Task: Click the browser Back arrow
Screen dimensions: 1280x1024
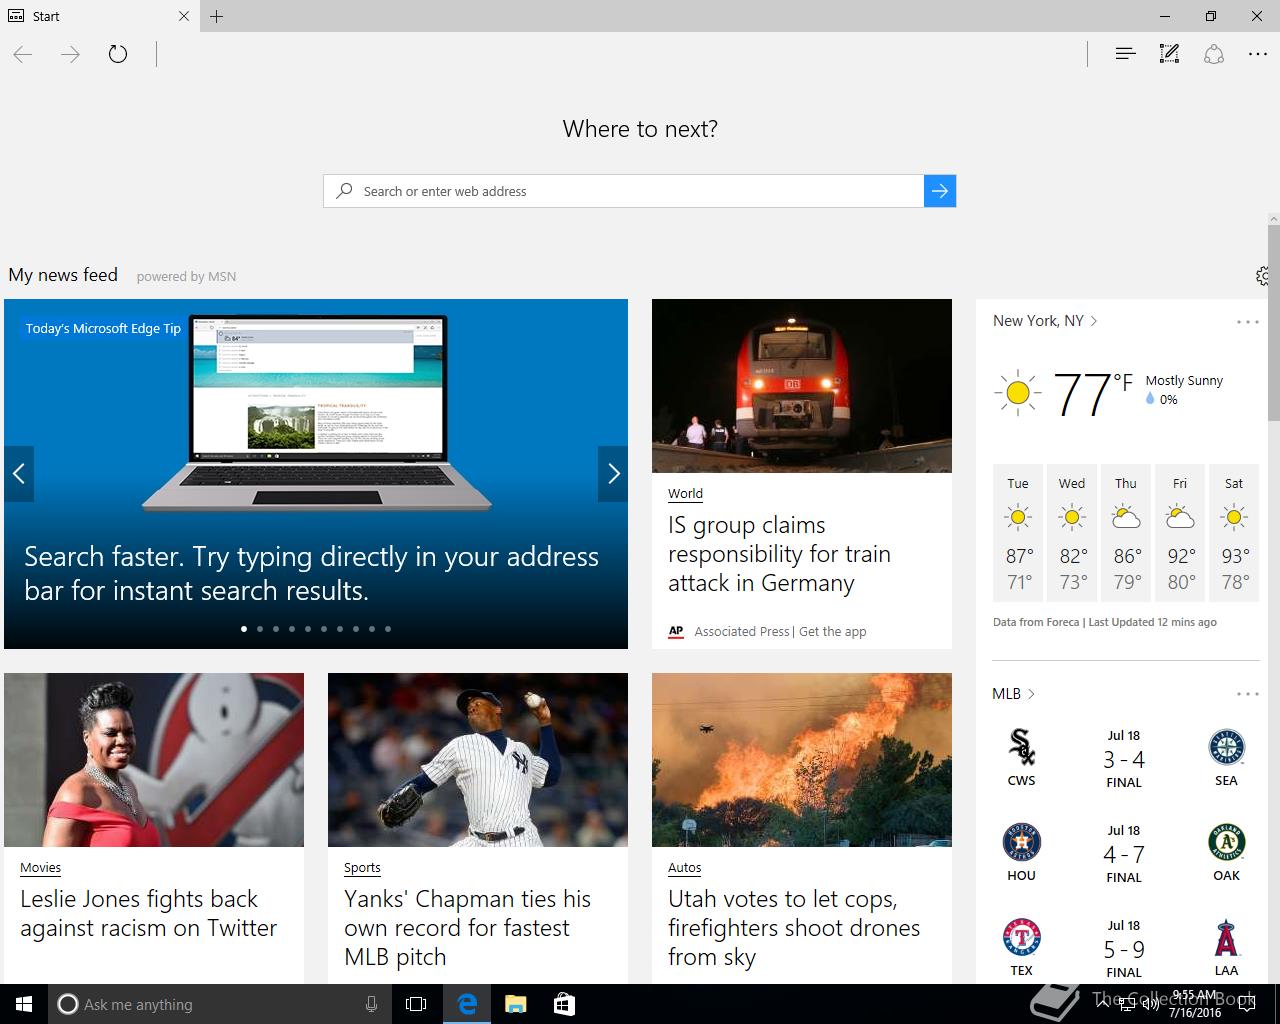Action: (x=23, y=54)
